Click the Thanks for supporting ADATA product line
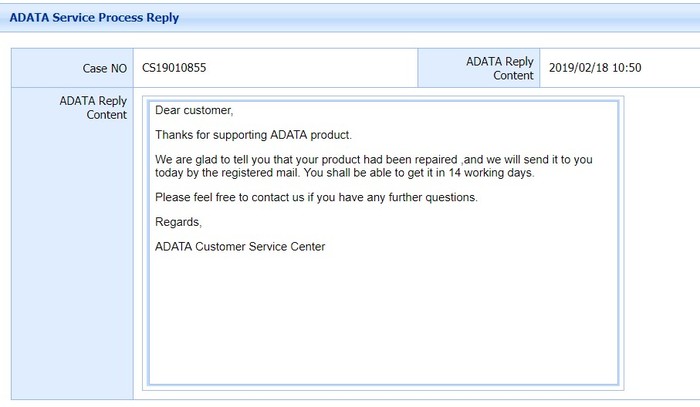This screenshot has width=700, height=407. pos(253,135)
